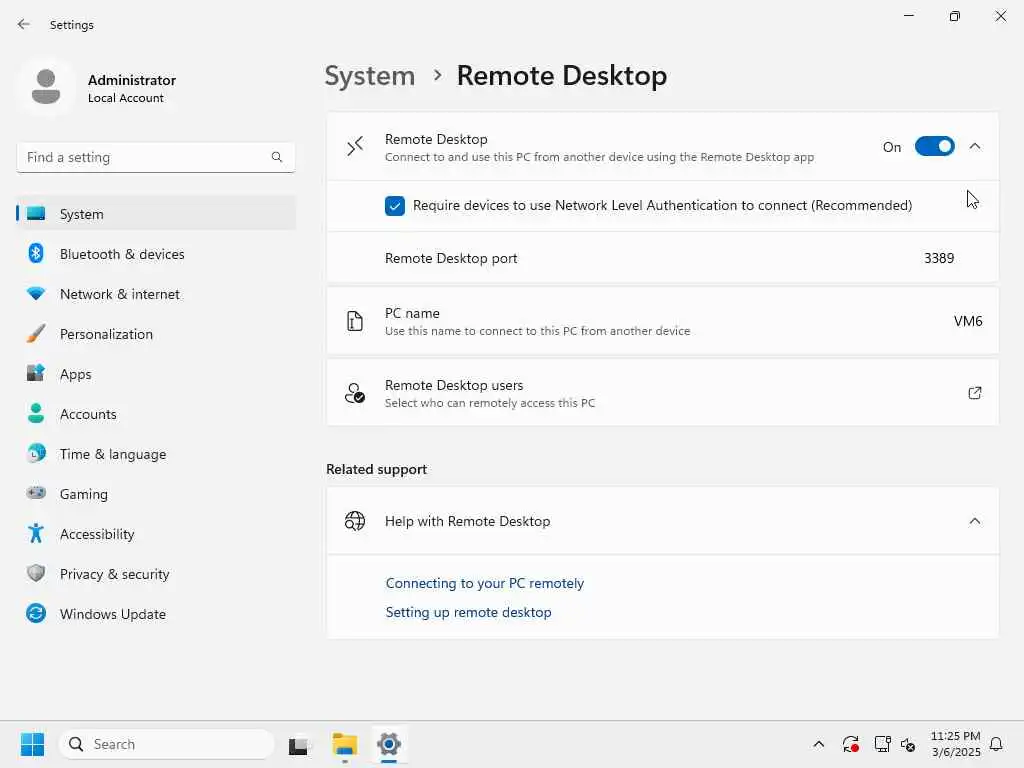The height and width of the screenshot is (768, 1024).
Task: Click the System monitor icon in sidebar
Action: click(x=36, y=214)
